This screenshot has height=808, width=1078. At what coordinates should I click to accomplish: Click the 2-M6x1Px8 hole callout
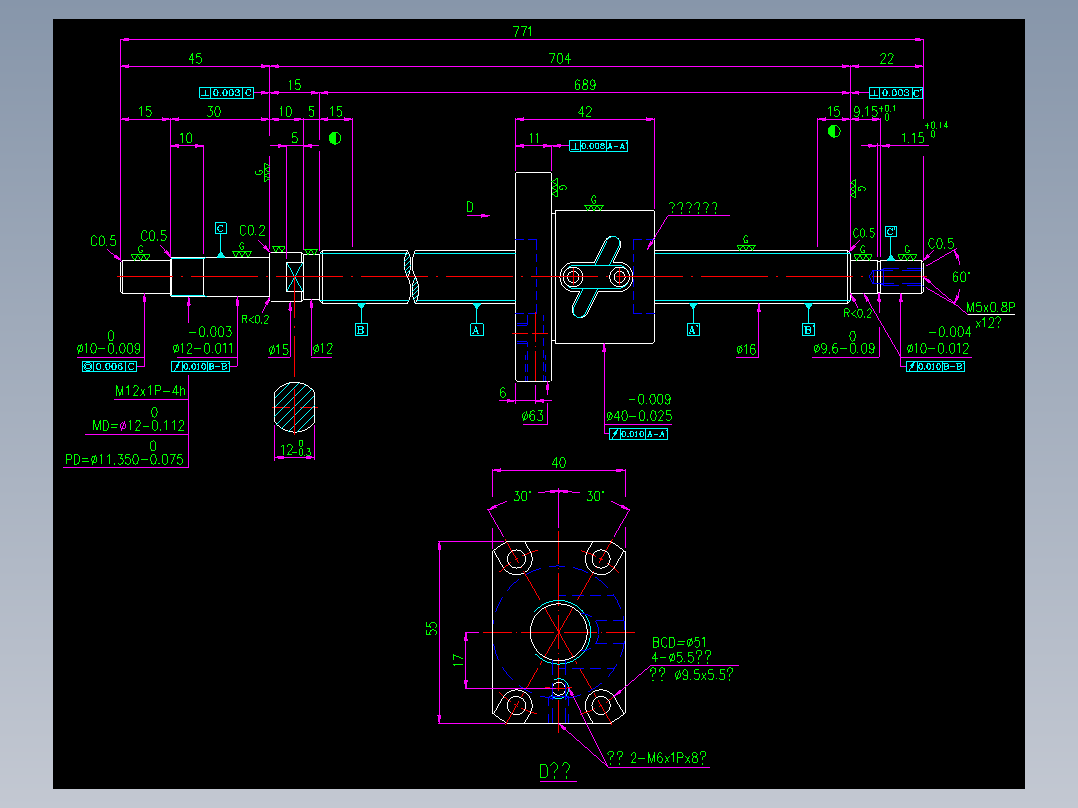661,755
